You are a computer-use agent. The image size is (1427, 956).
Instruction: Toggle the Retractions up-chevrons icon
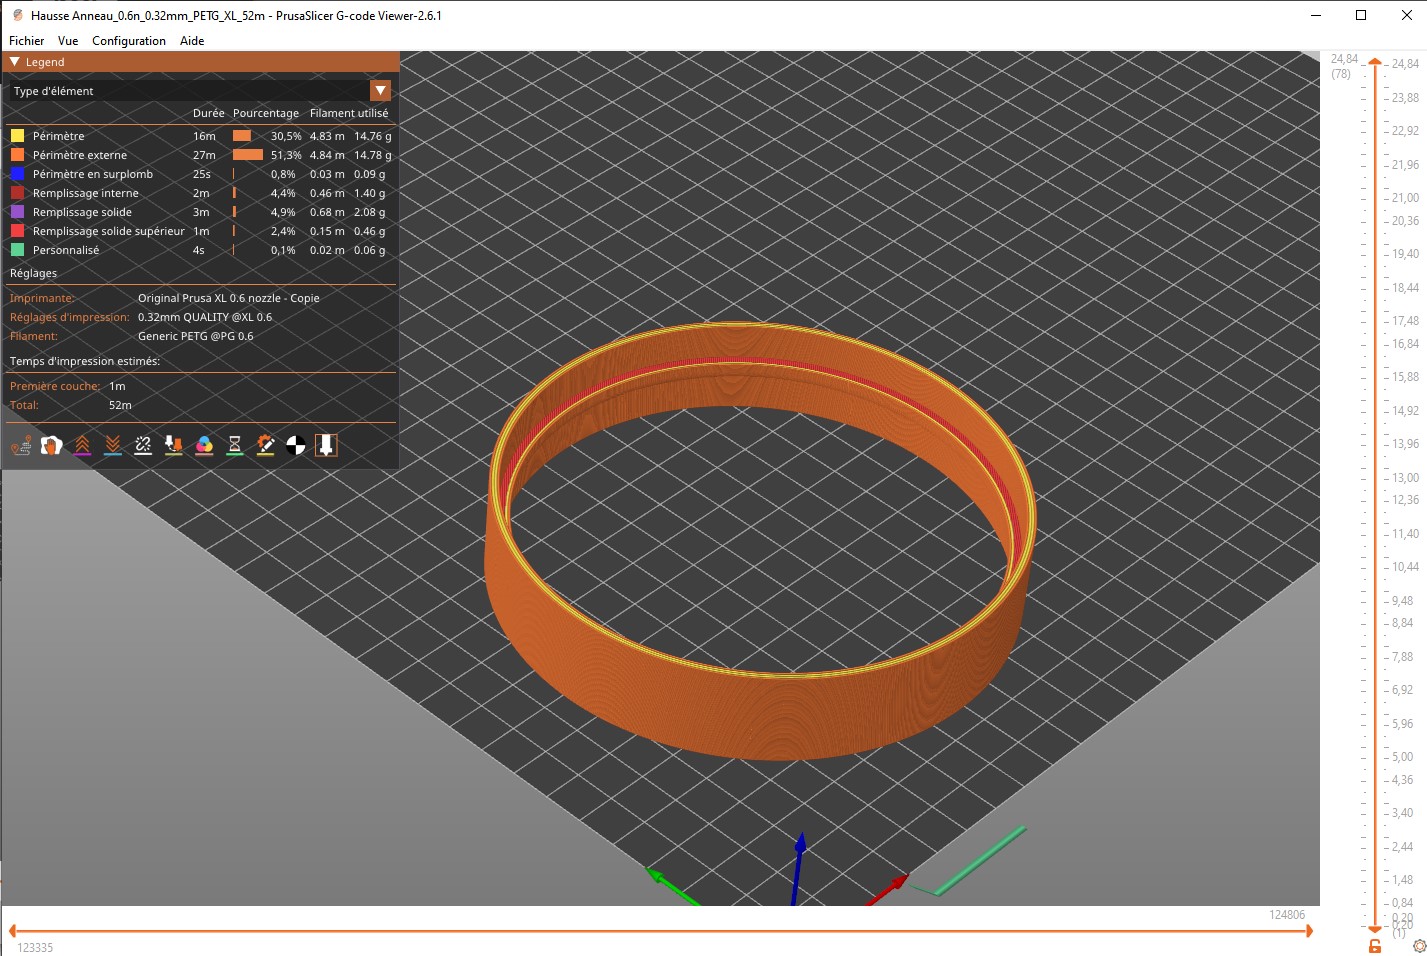pyautogui.click(x=82, y=445)
